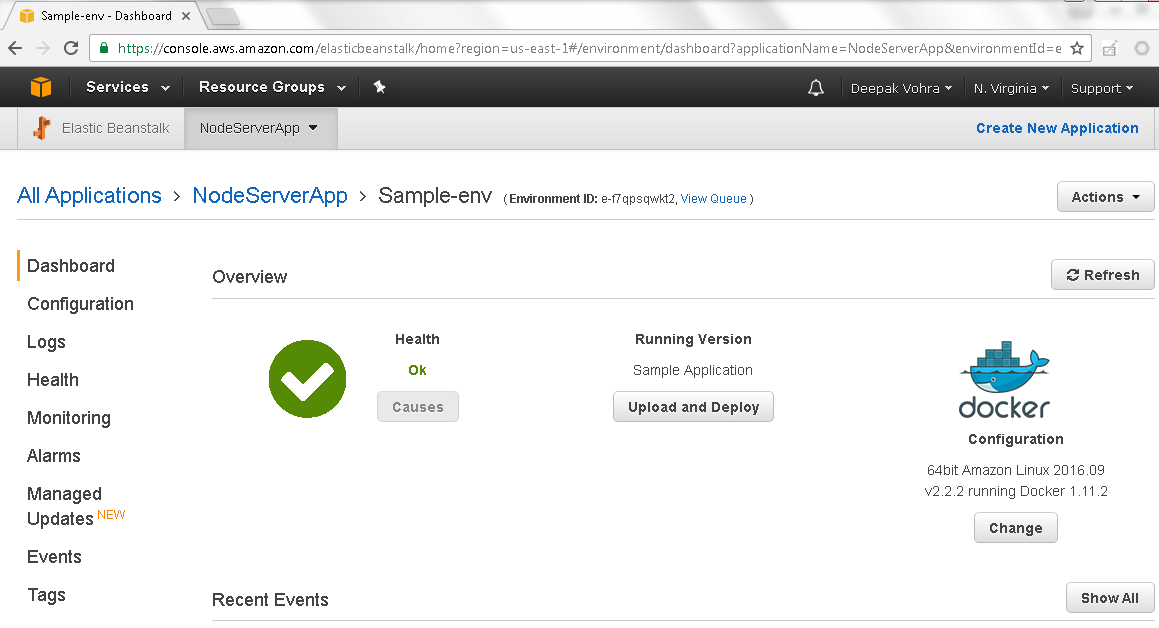1159x628 pixels.
Task: Go back with the browser back arrow
Action: pyautogui.click(x=15, y=49)
